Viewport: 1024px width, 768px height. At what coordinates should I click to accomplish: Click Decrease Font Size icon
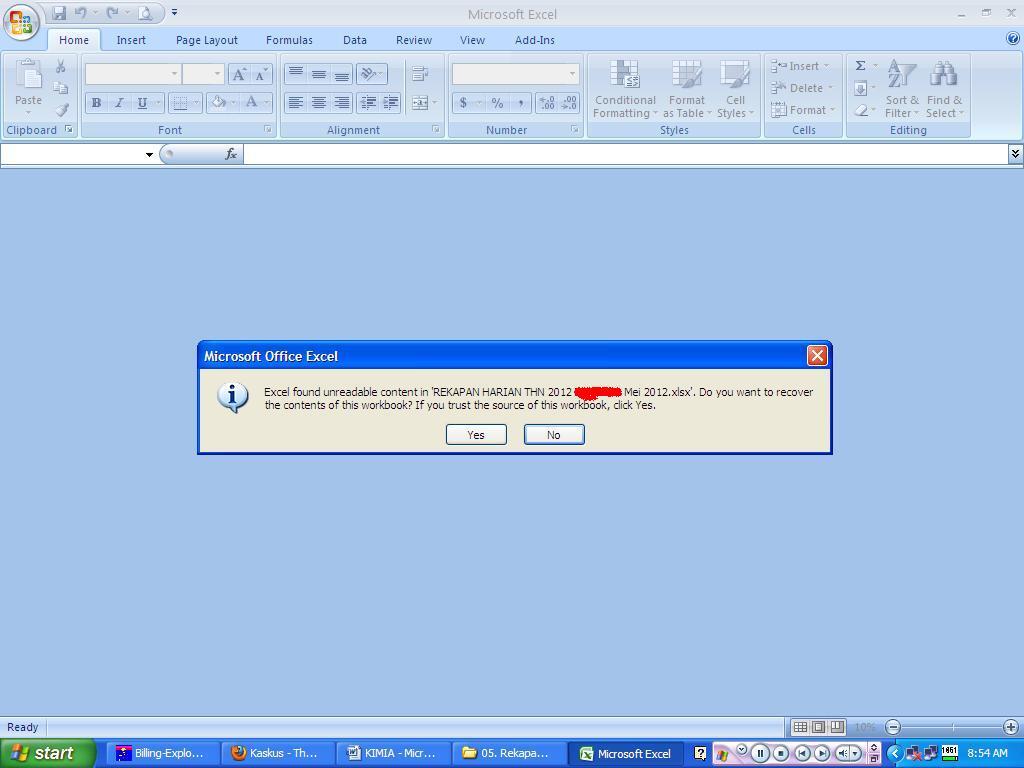261,74
